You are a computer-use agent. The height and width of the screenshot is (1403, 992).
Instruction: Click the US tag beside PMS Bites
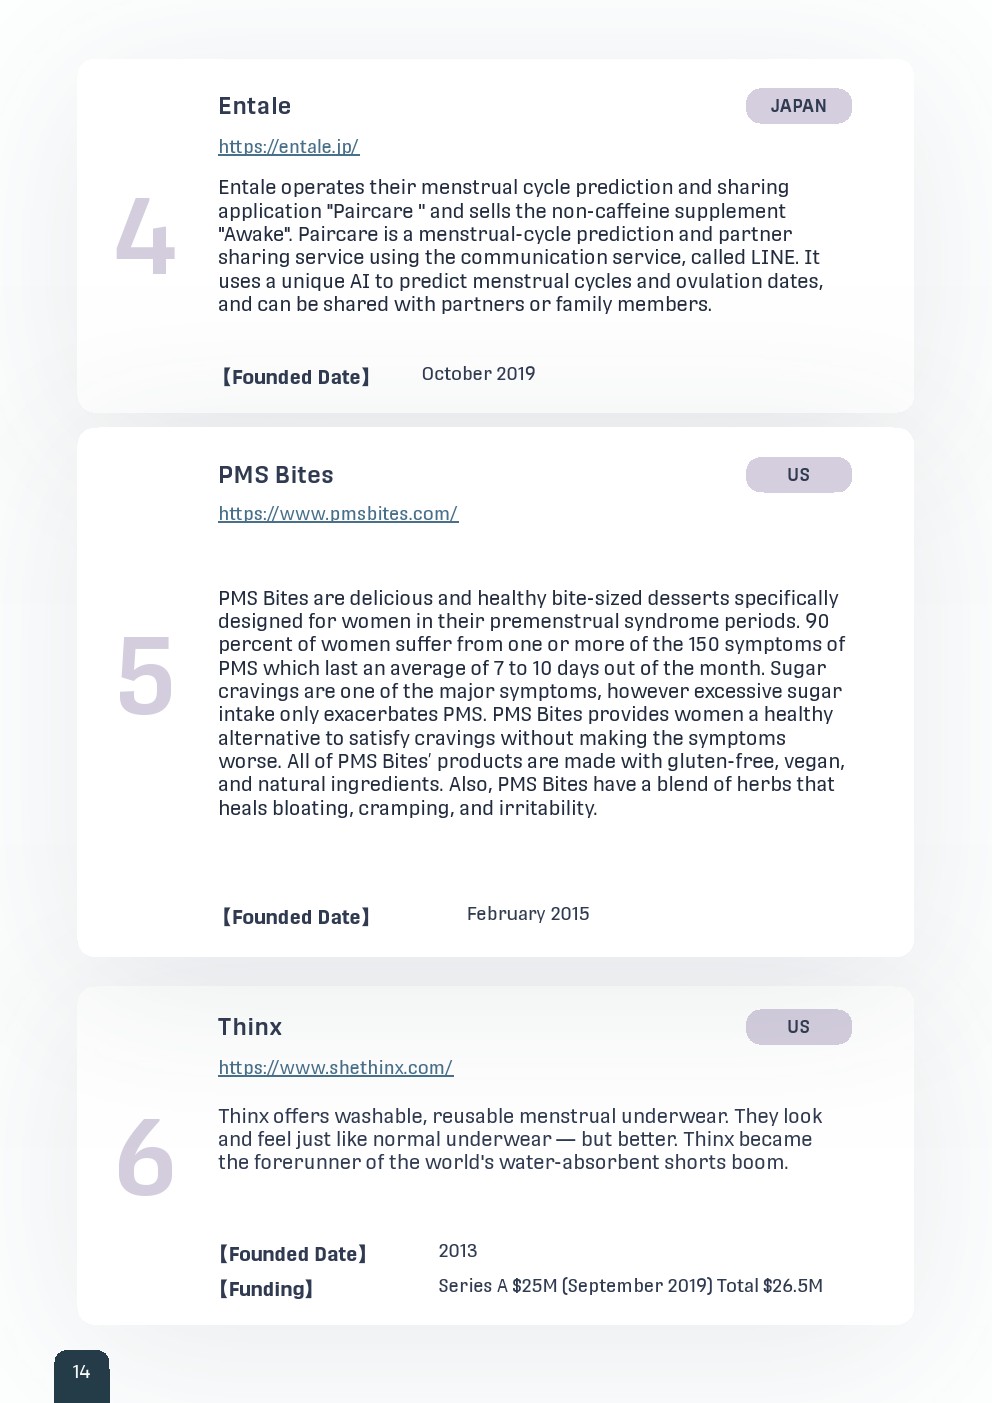point(798,475)
